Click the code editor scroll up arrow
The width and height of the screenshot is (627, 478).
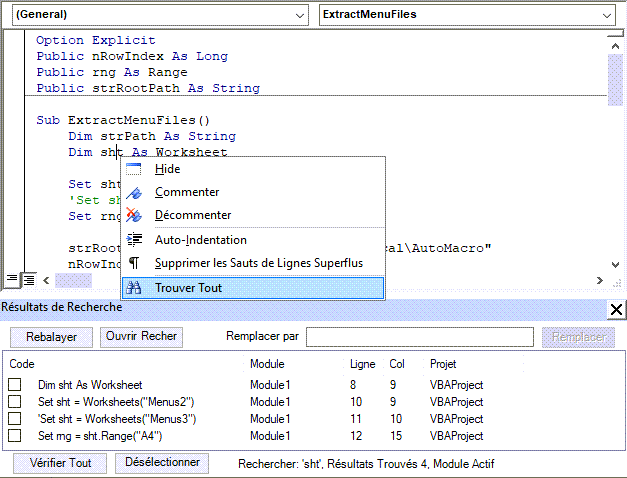[x=615, y=46]
